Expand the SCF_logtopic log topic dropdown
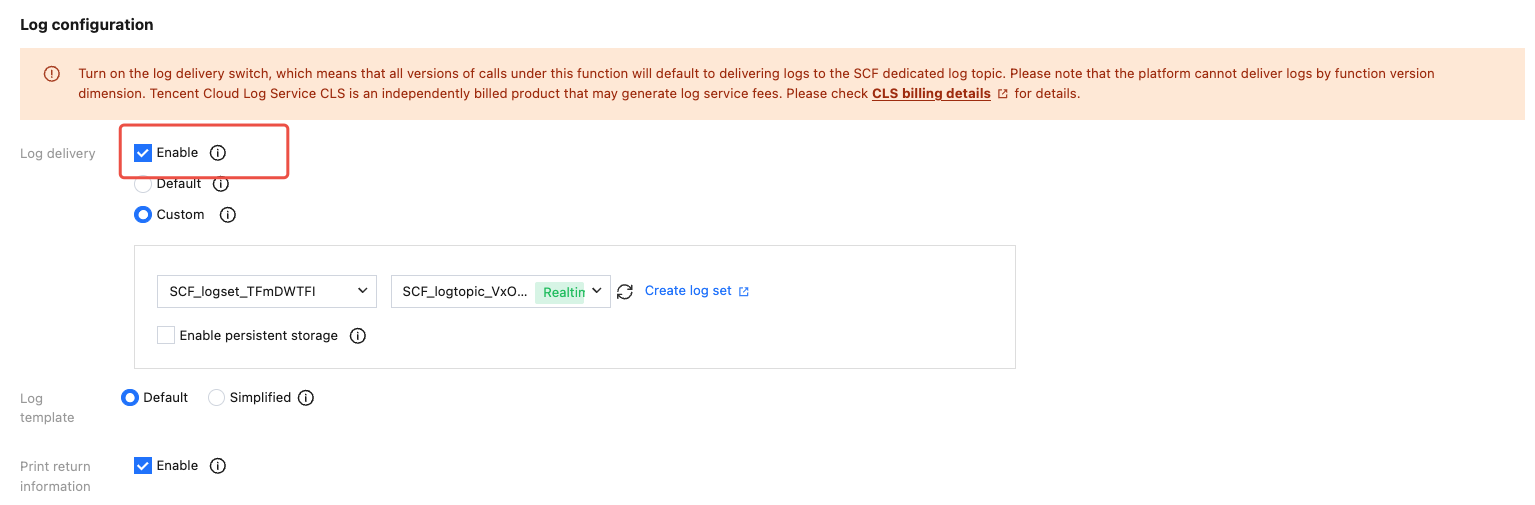Image resolution: width=1535 pixels, height=505 pixels. [x=500, y=292]
